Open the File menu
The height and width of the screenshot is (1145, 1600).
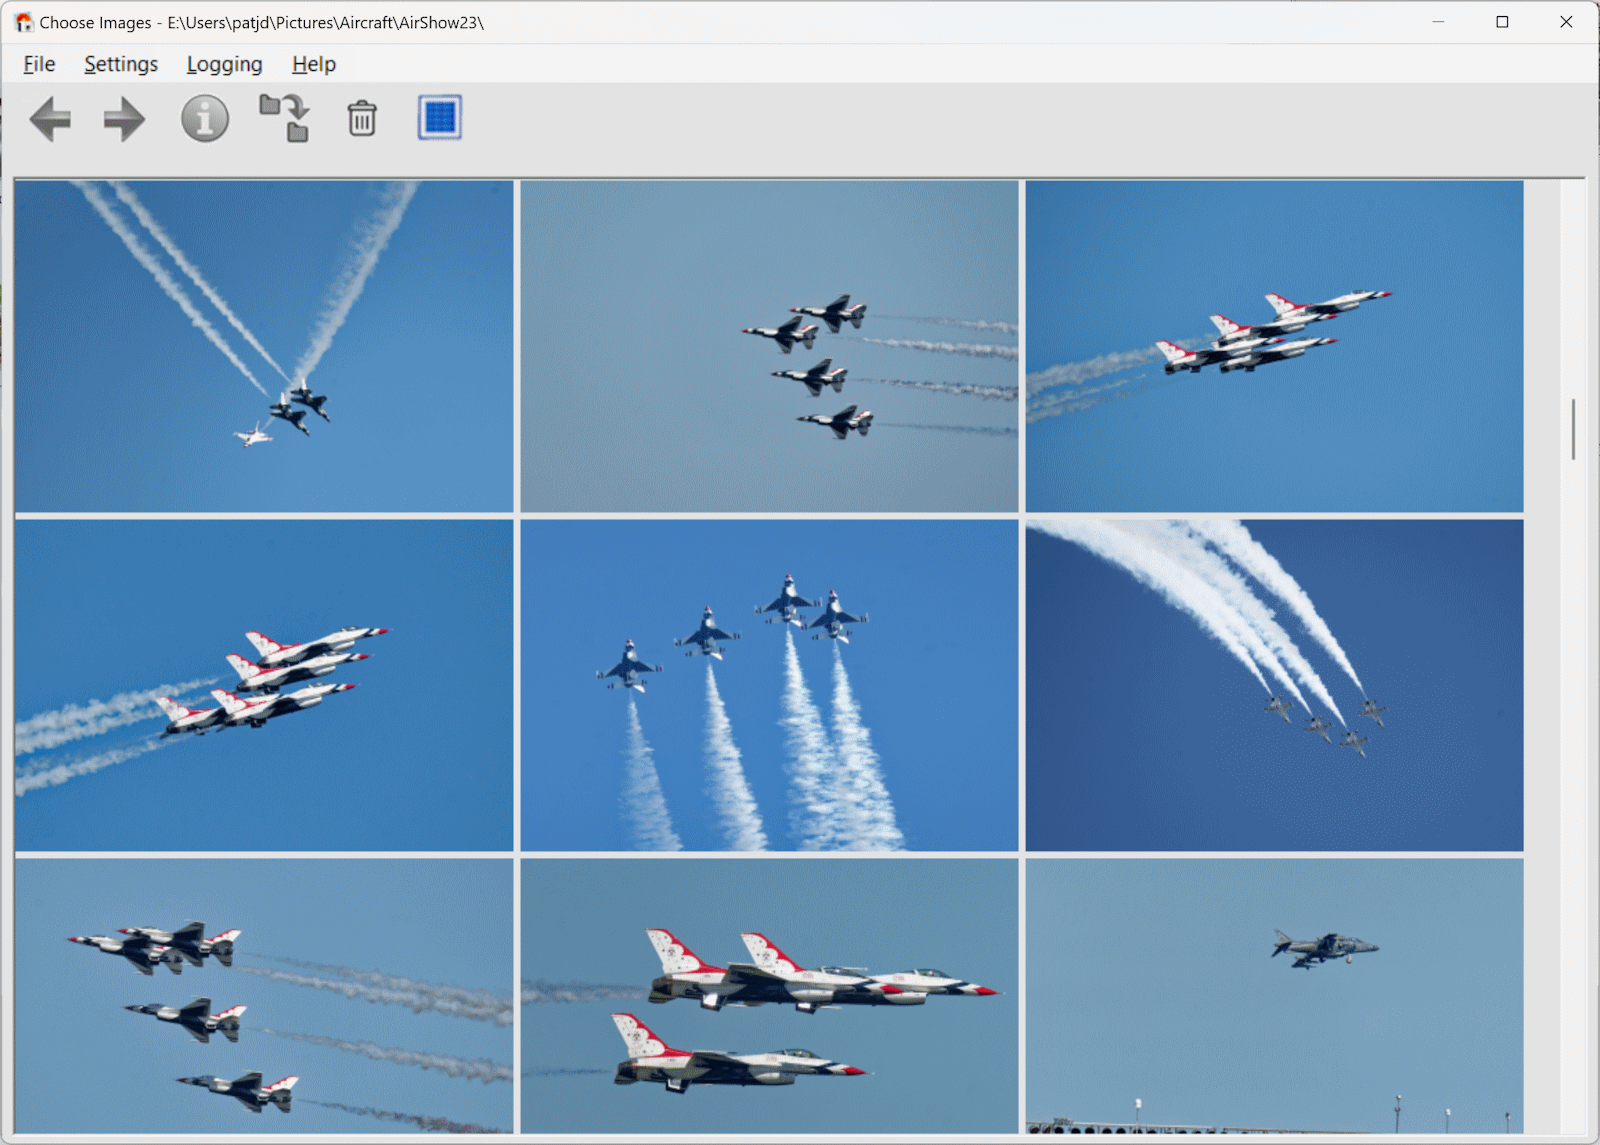pyautogui.click(x=39, y=64)
